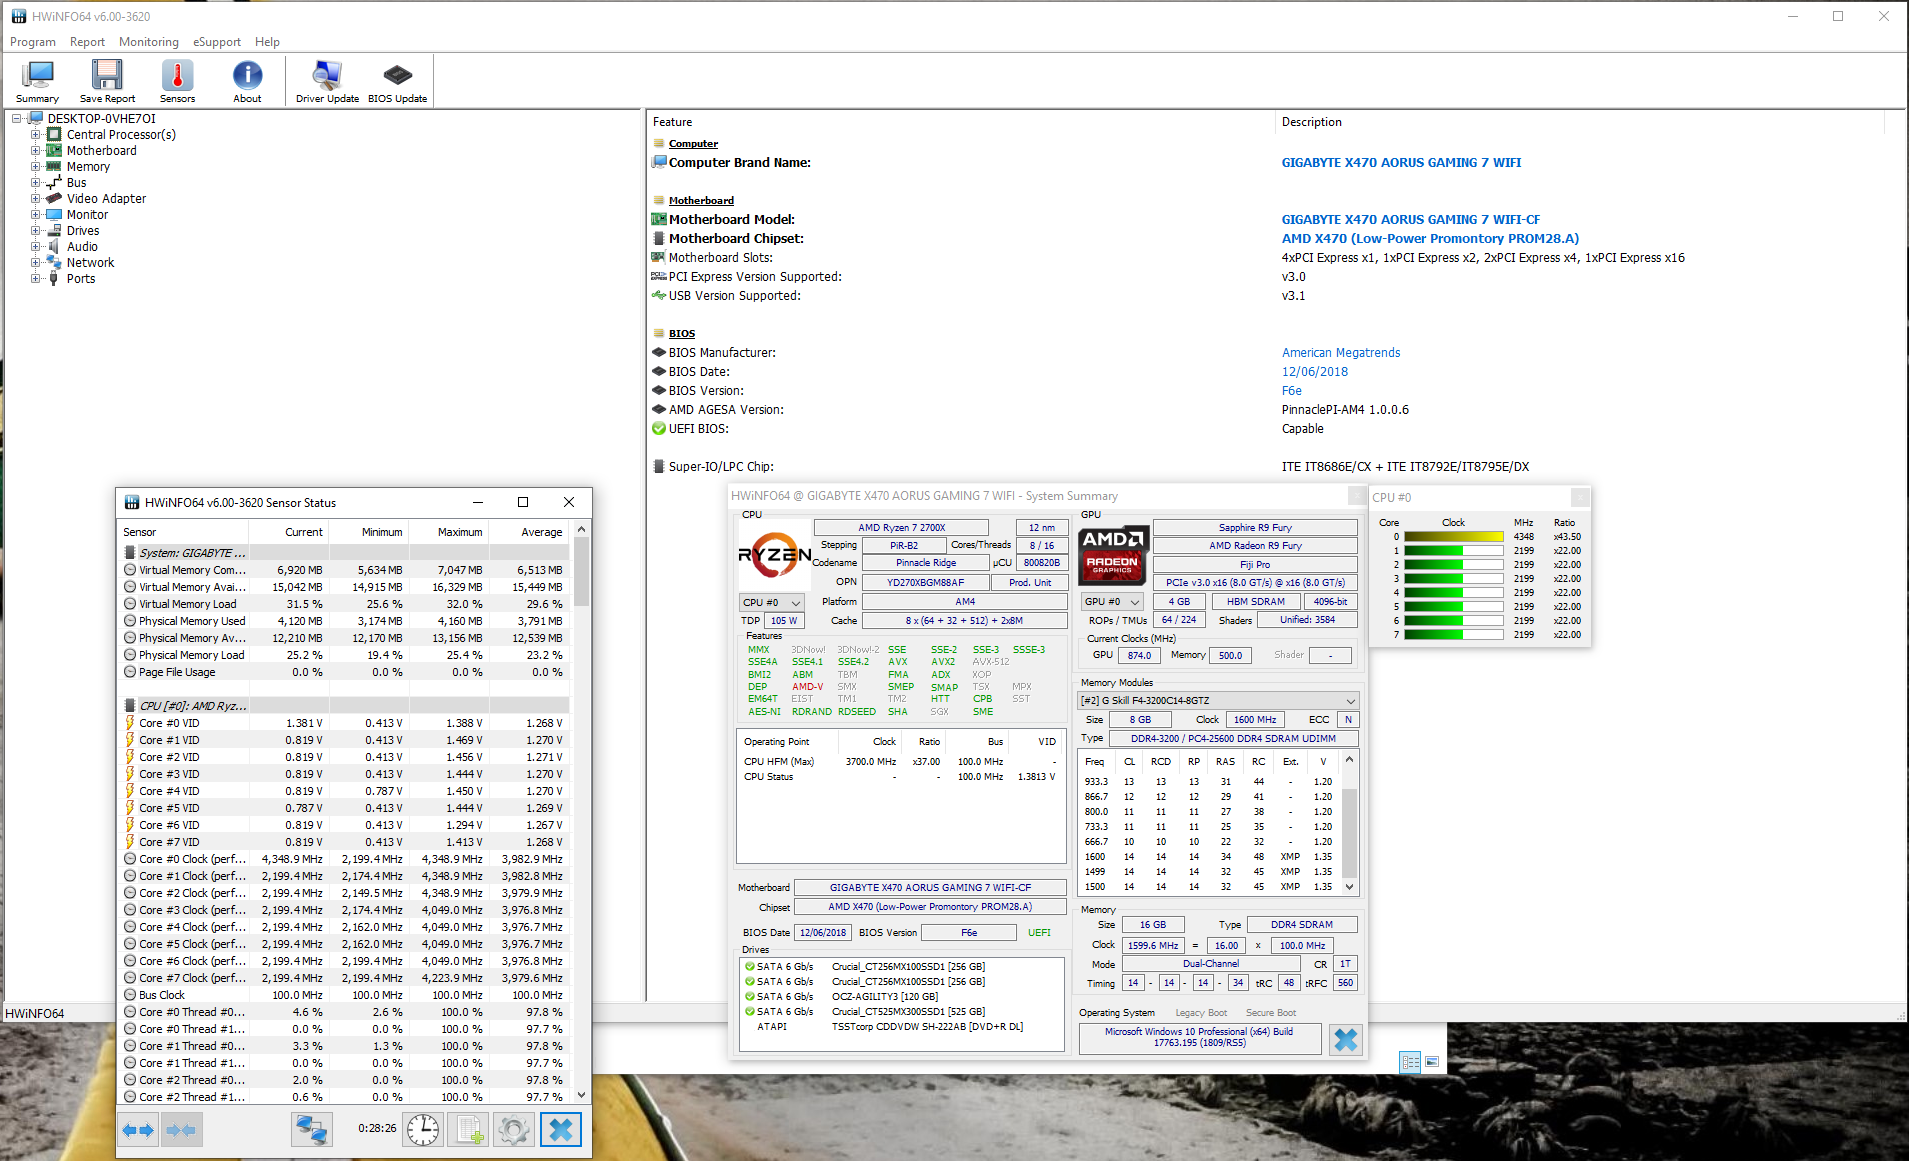Select the 'CPU [#0]: AMD Ryz...' sensor group header

pos(344,706)
